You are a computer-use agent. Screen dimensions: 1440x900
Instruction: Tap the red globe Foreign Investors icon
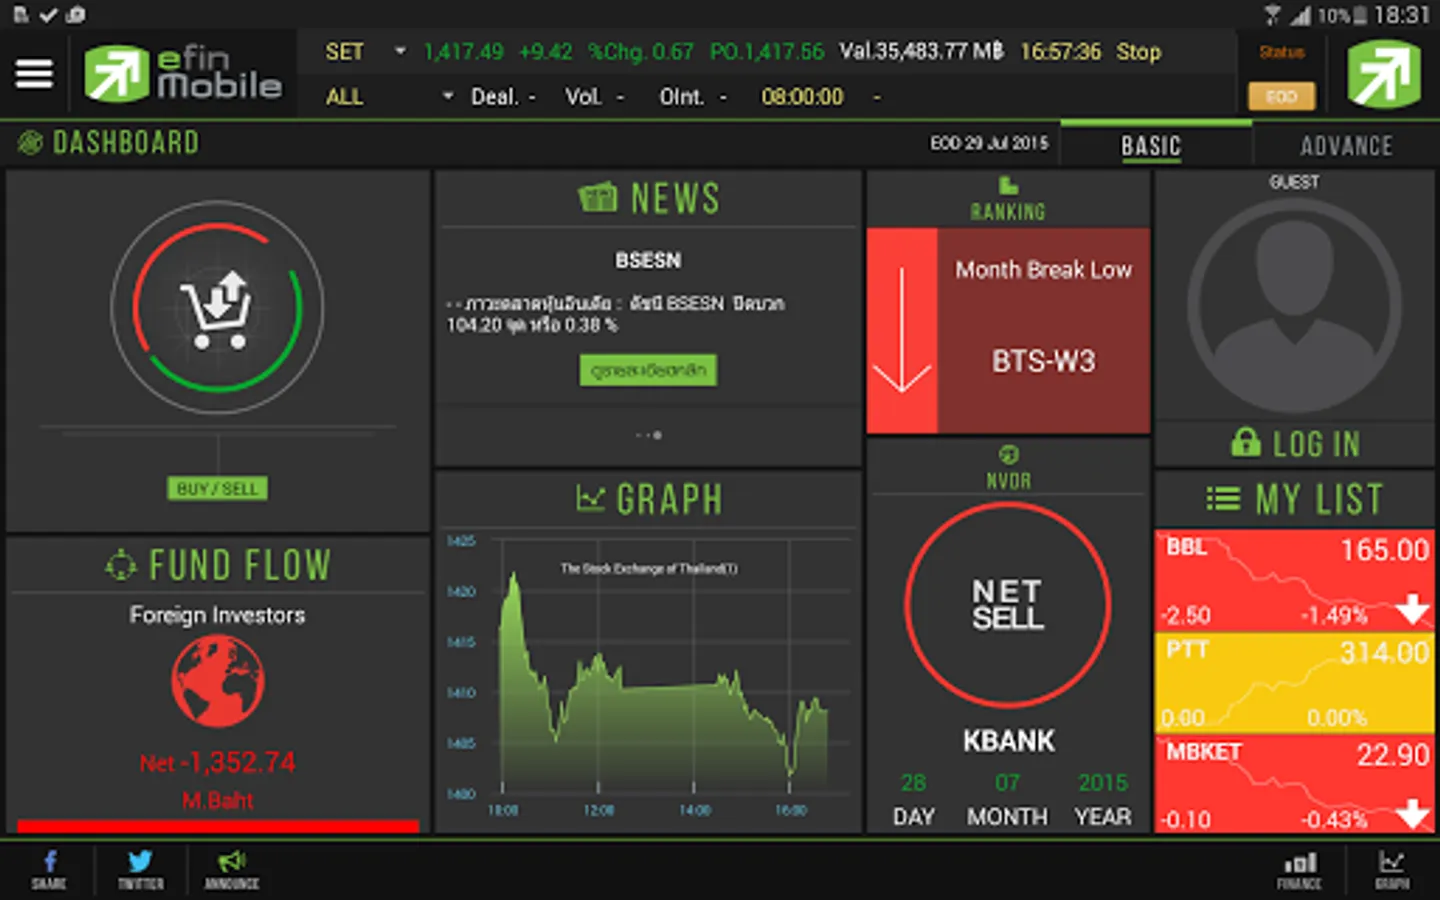[x=217, y=681]
